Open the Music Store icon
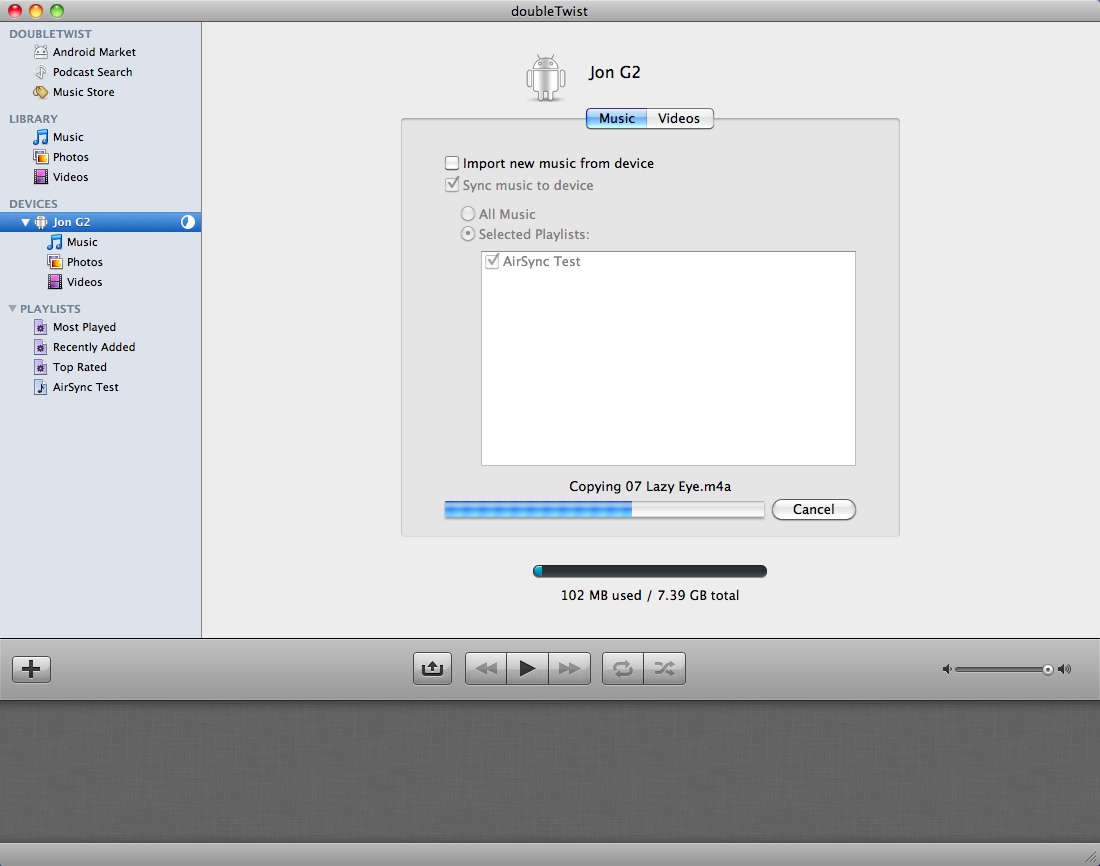Image resolution: width=1100 pixels, height=866 pixels. point(41,92)
